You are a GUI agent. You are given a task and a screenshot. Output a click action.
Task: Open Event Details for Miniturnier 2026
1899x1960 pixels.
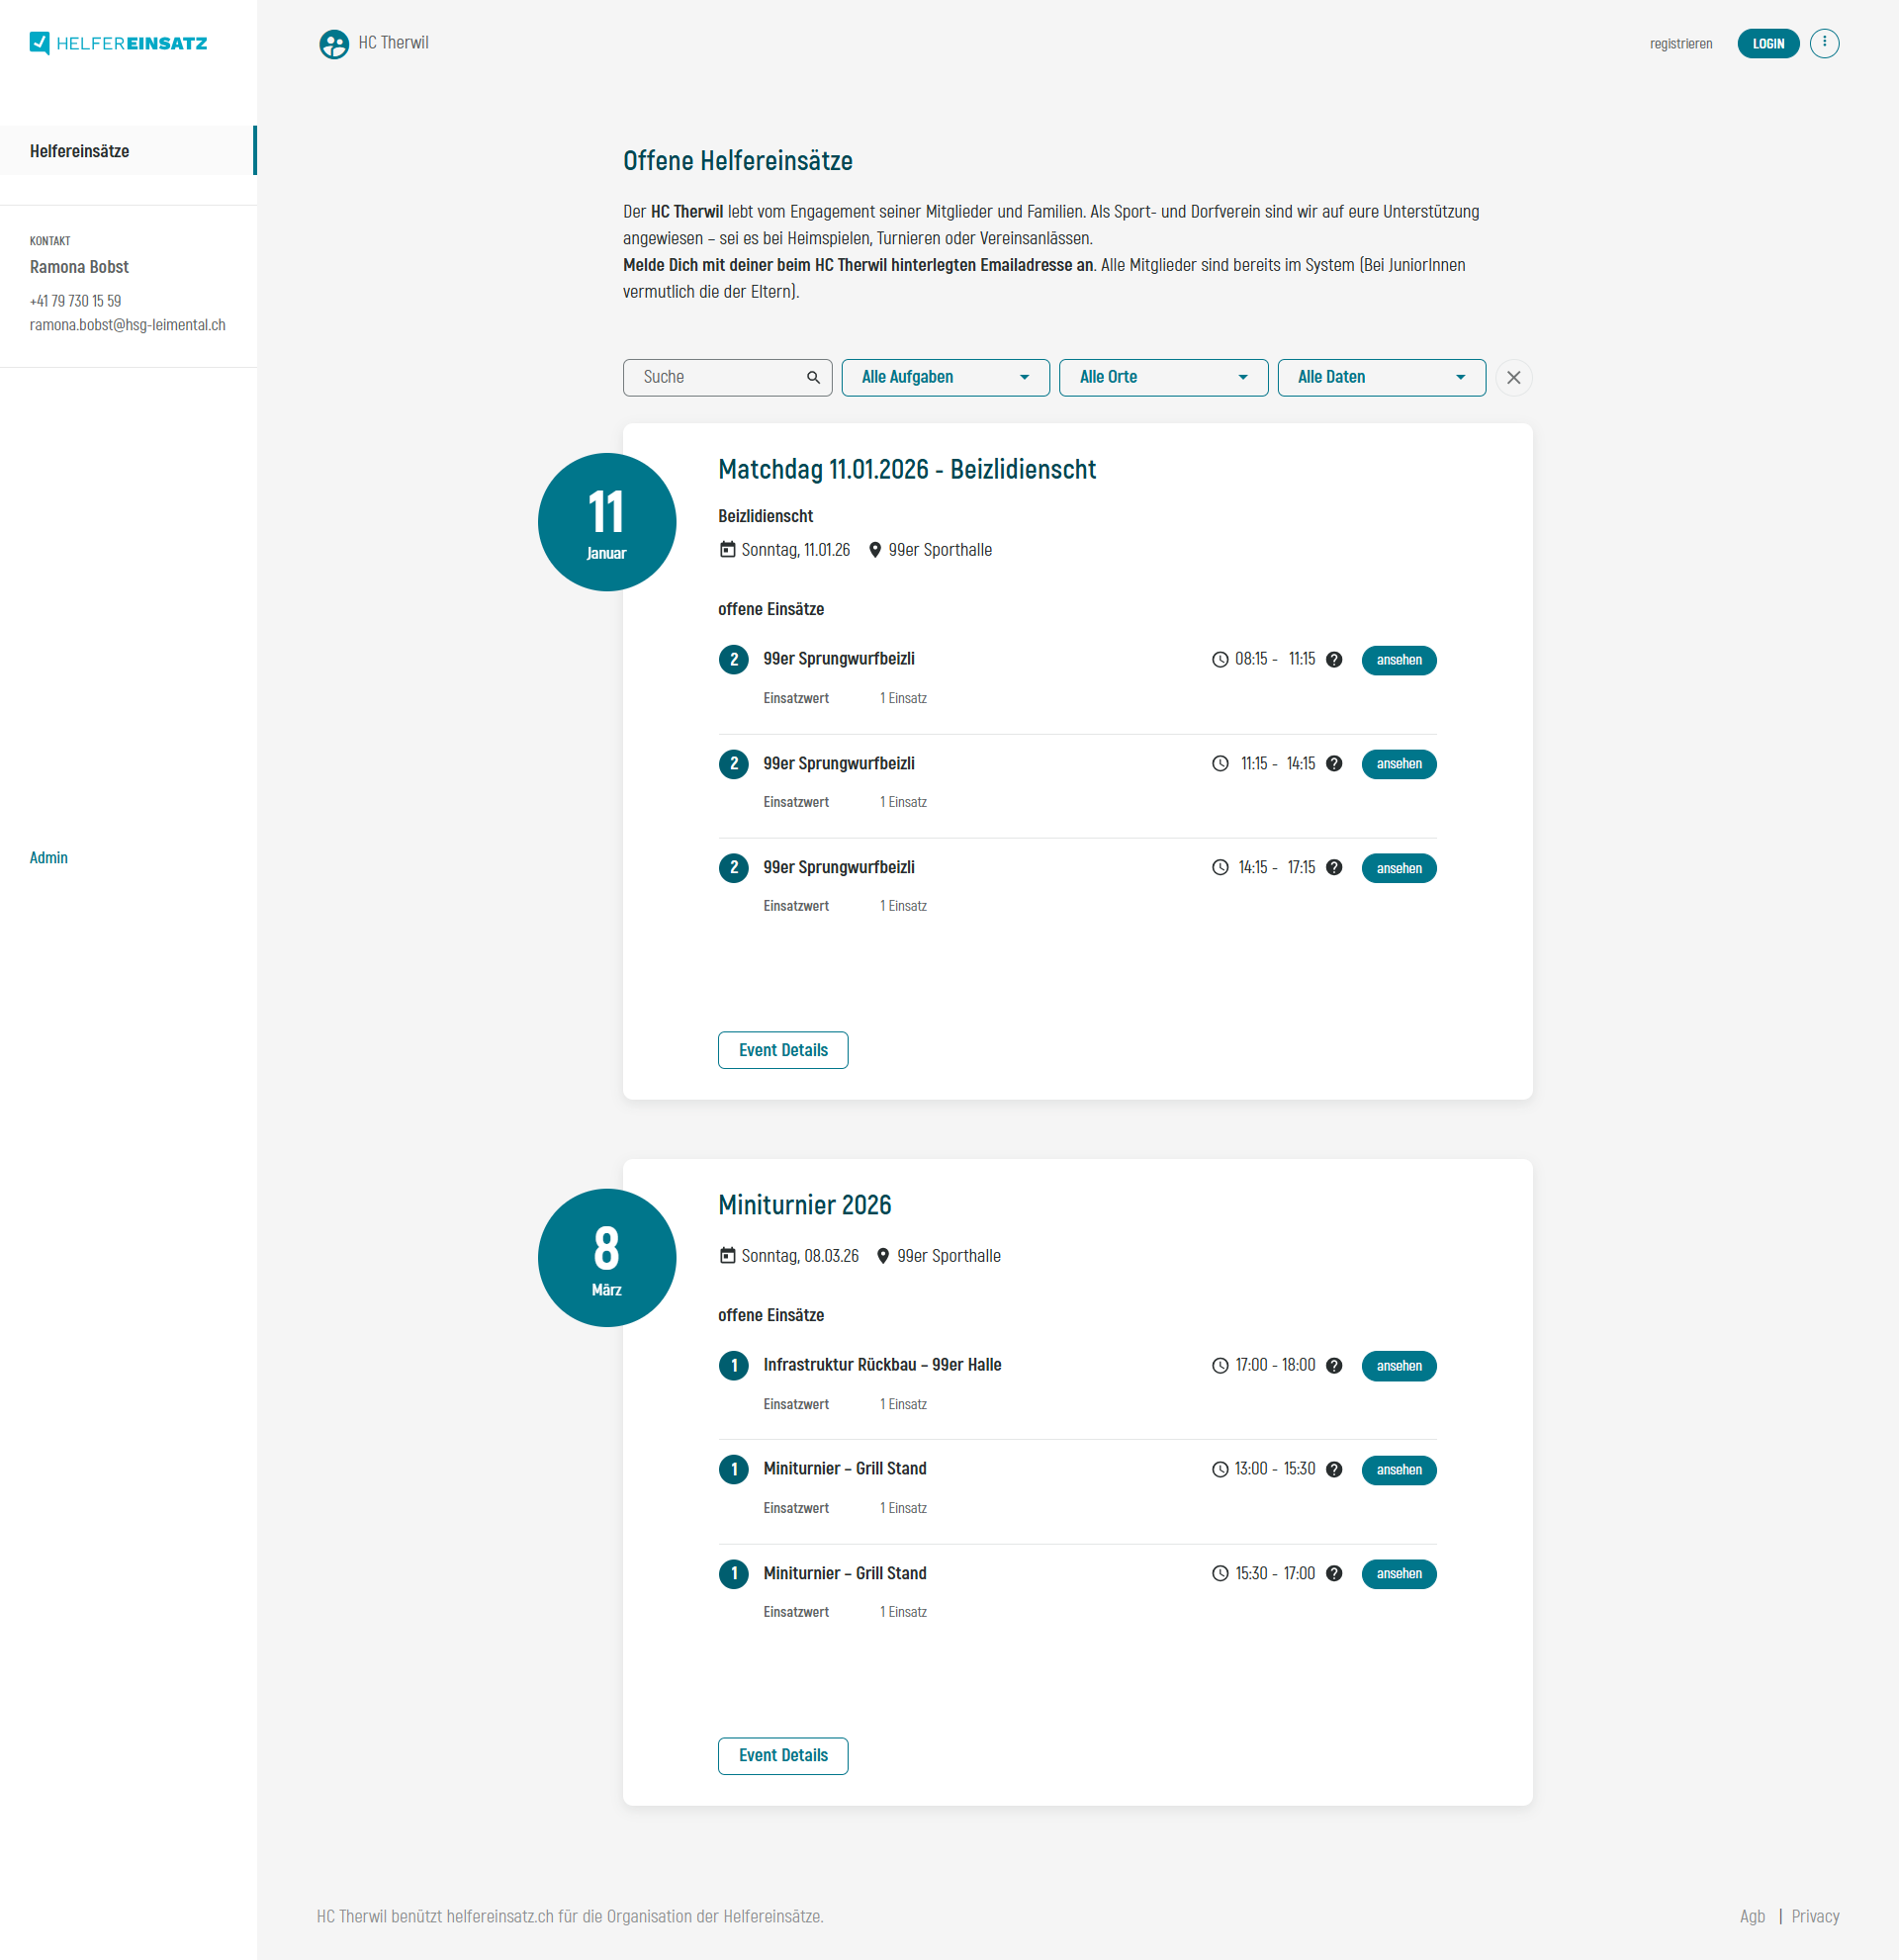click(782, 1755)
